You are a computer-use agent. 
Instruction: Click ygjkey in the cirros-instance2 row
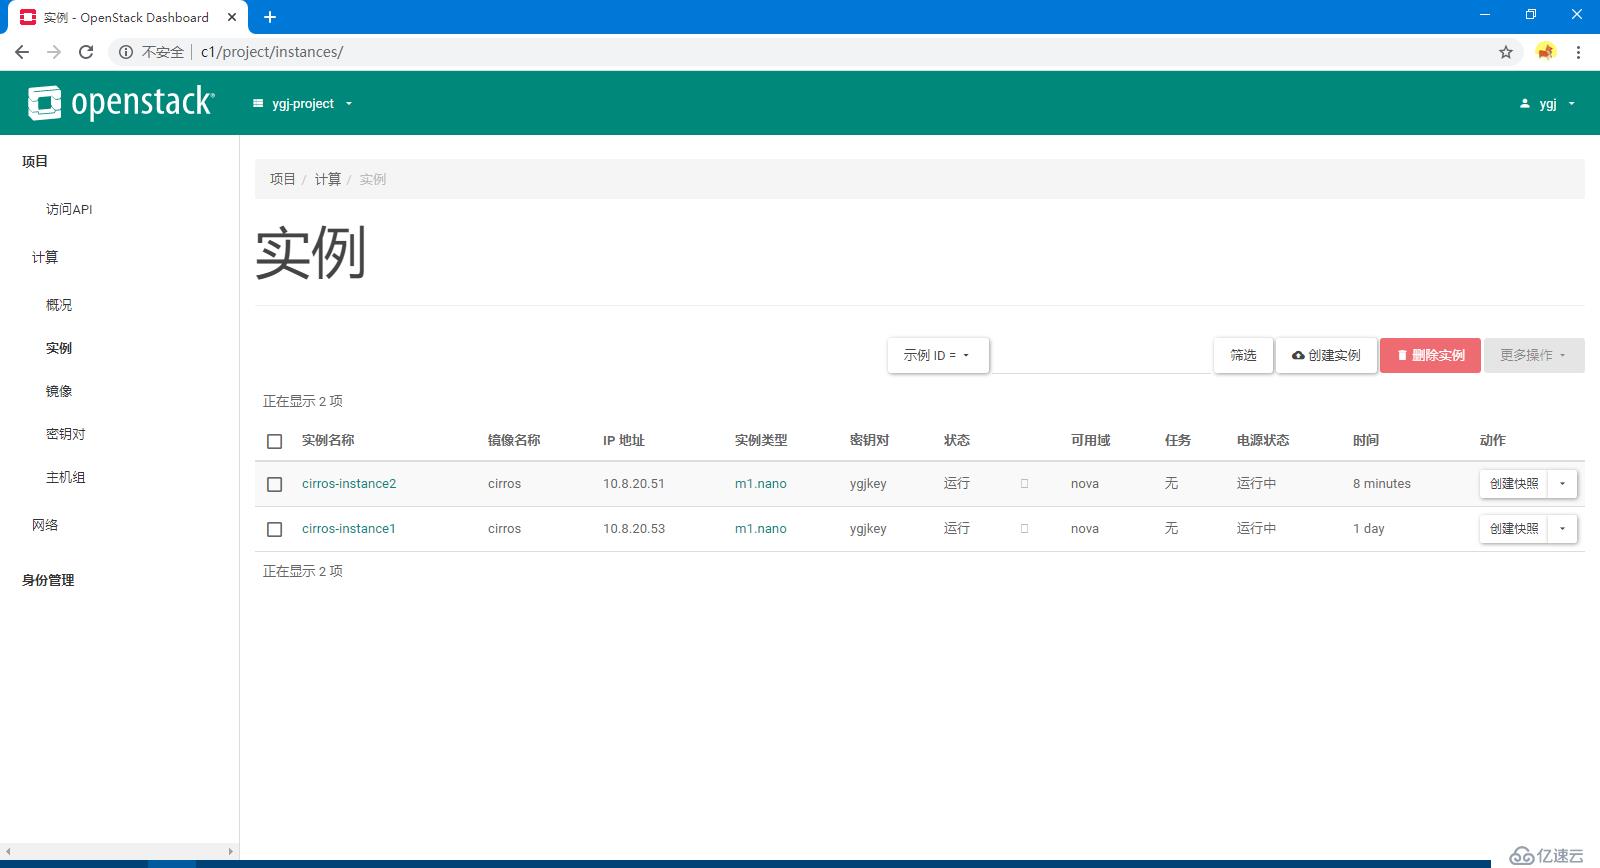868,483
